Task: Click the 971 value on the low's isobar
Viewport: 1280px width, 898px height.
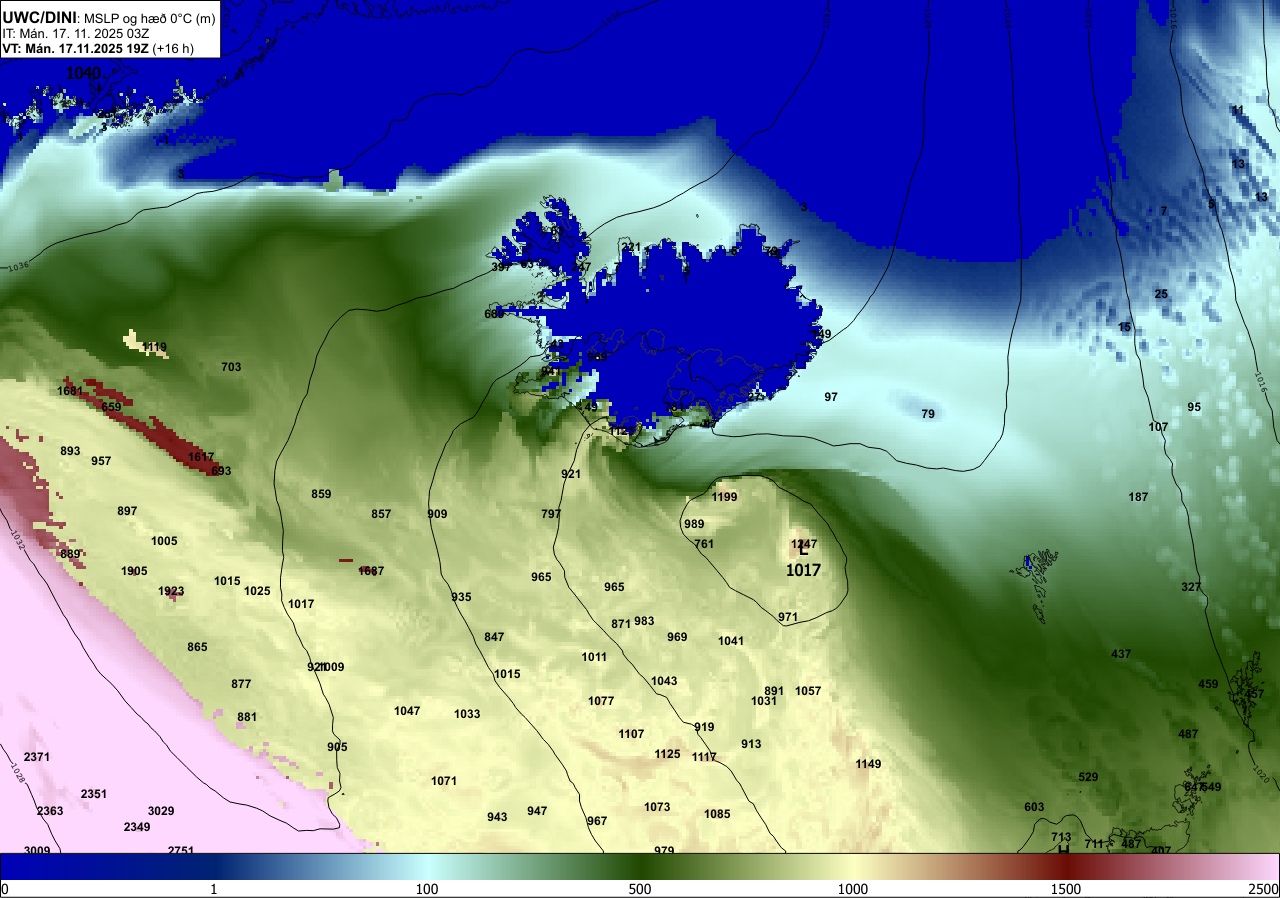Action: [x=788, y=617]
